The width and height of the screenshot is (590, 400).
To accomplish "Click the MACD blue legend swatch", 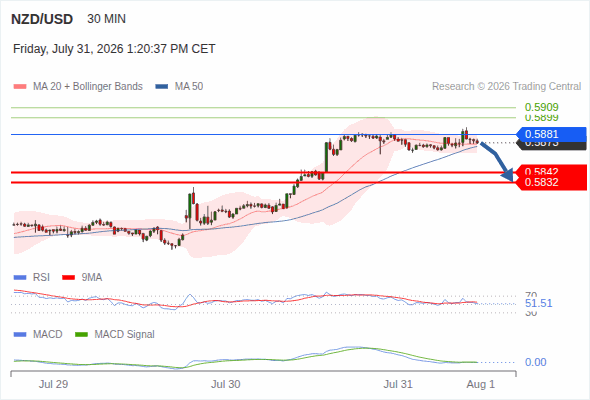I will point(20,335).
